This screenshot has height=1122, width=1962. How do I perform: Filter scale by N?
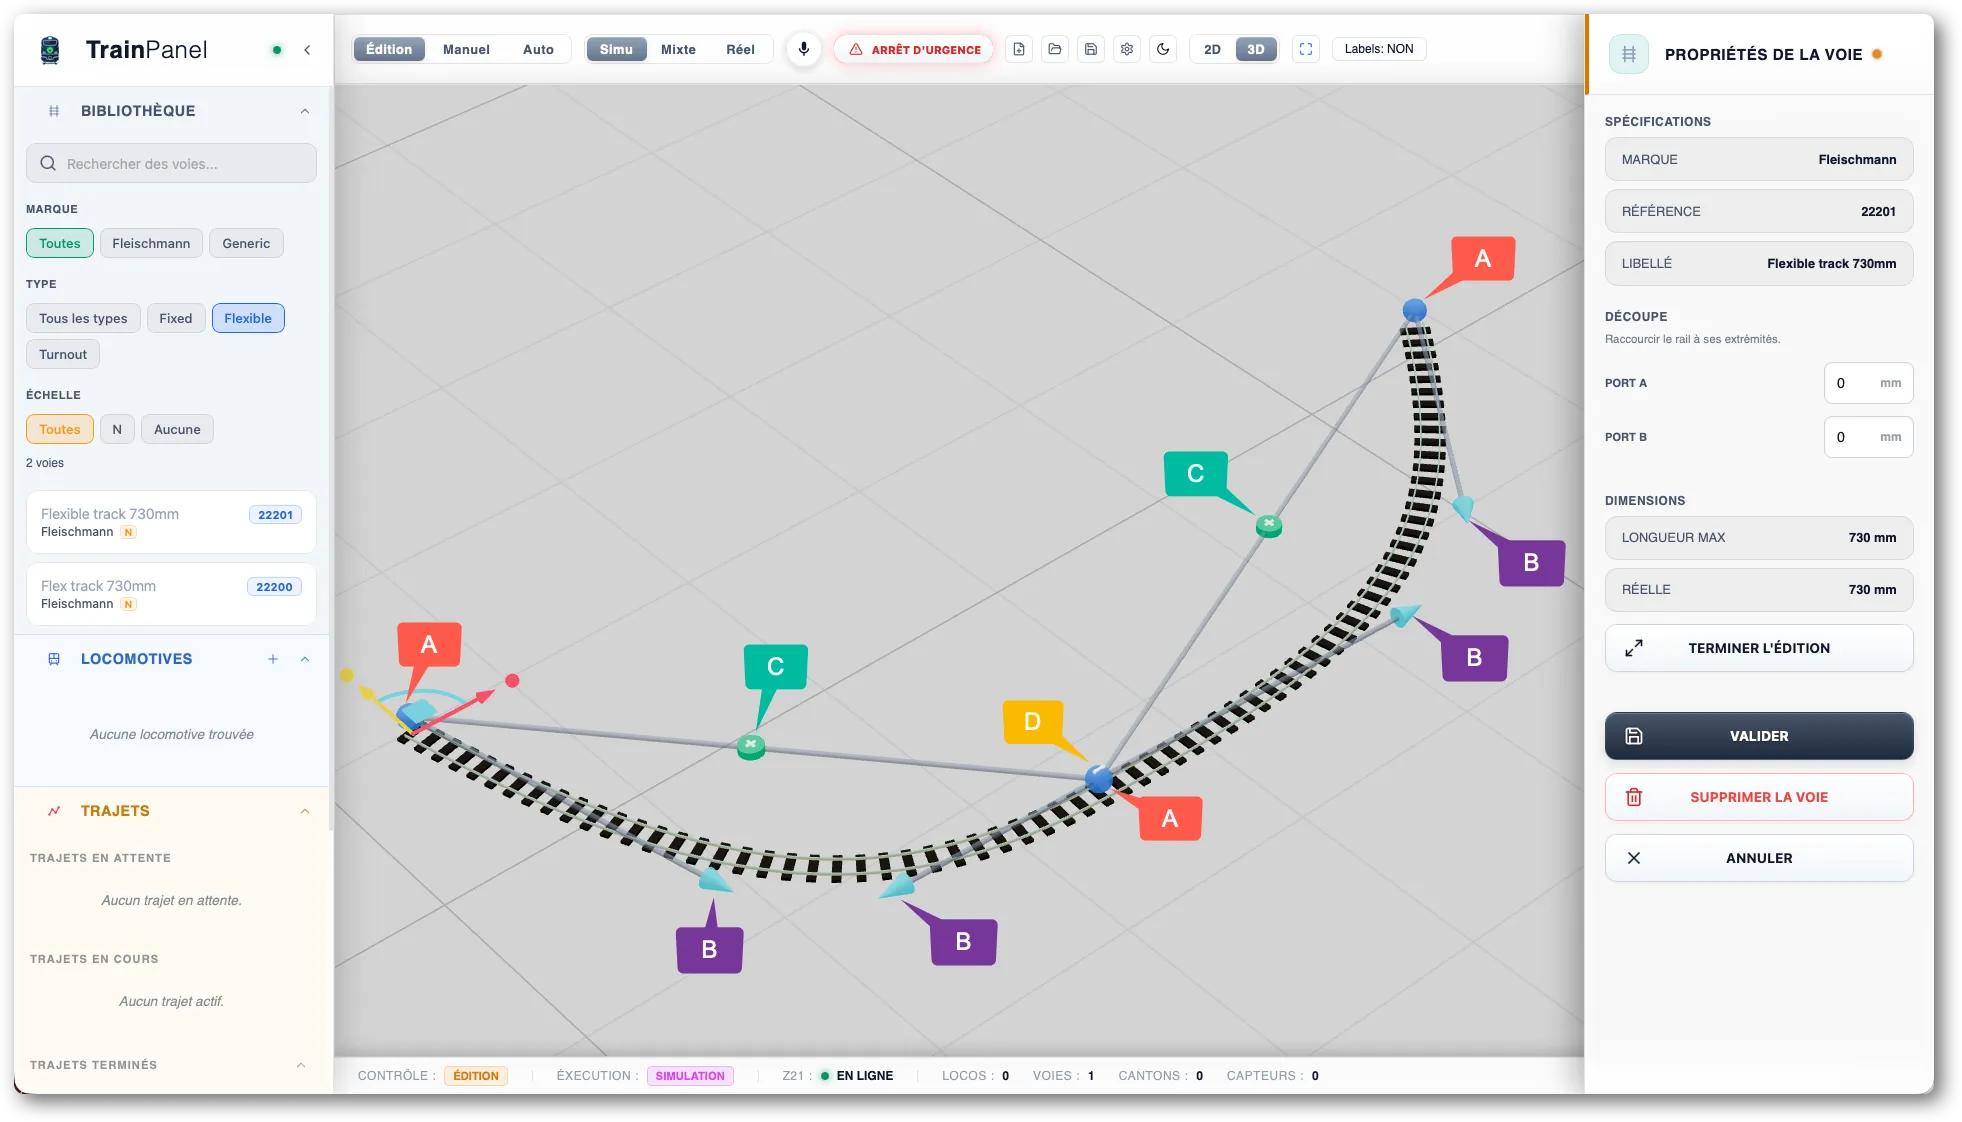(117, 429)
